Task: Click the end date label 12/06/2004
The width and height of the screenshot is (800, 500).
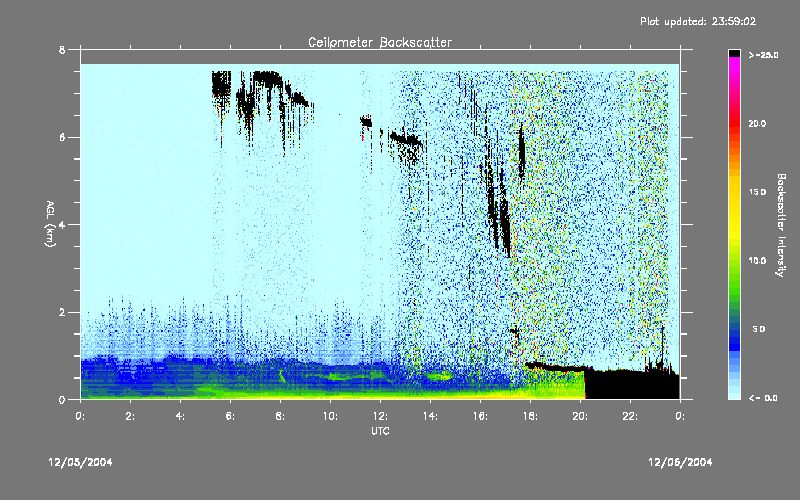Action: pyautogui.click(x=680, y=462)
